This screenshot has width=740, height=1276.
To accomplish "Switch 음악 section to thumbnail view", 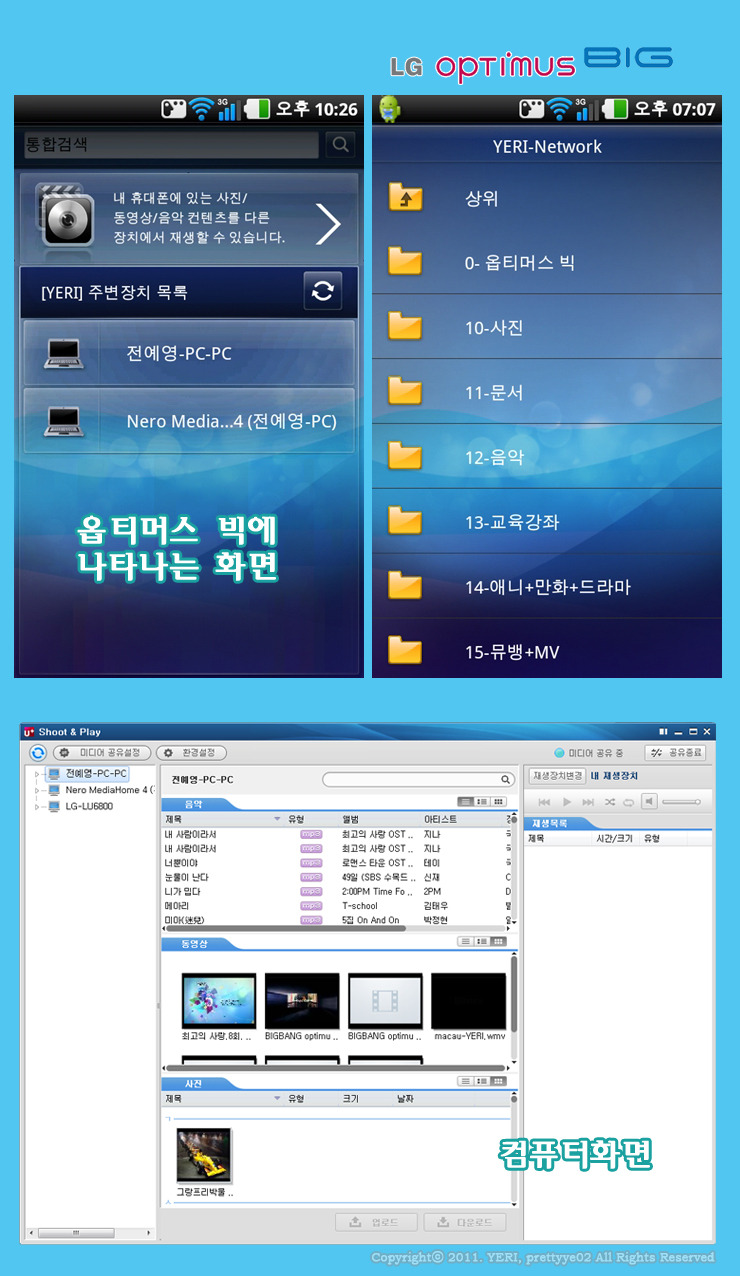I will click(x=498, y=802).
